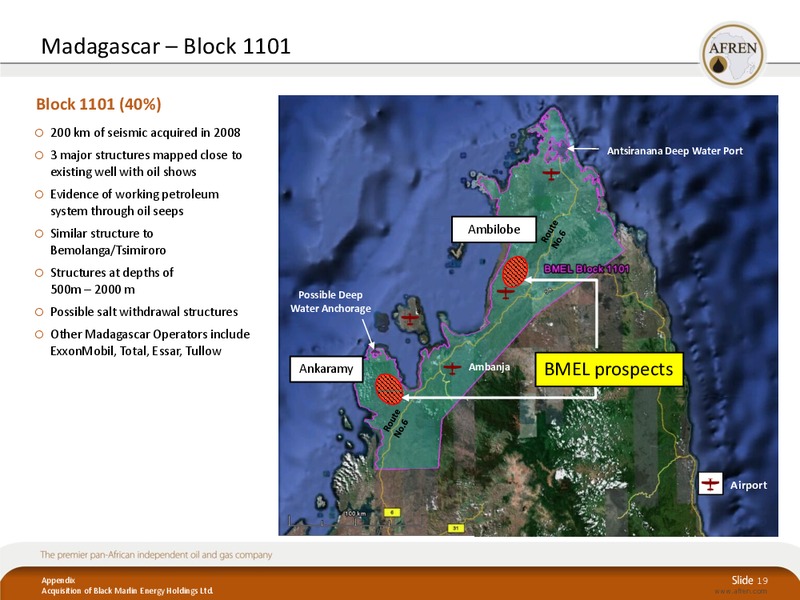The image size is (800, 600).
Task: Click the magenta BMEL Block 1101 label
Action: tap(586, 268)
